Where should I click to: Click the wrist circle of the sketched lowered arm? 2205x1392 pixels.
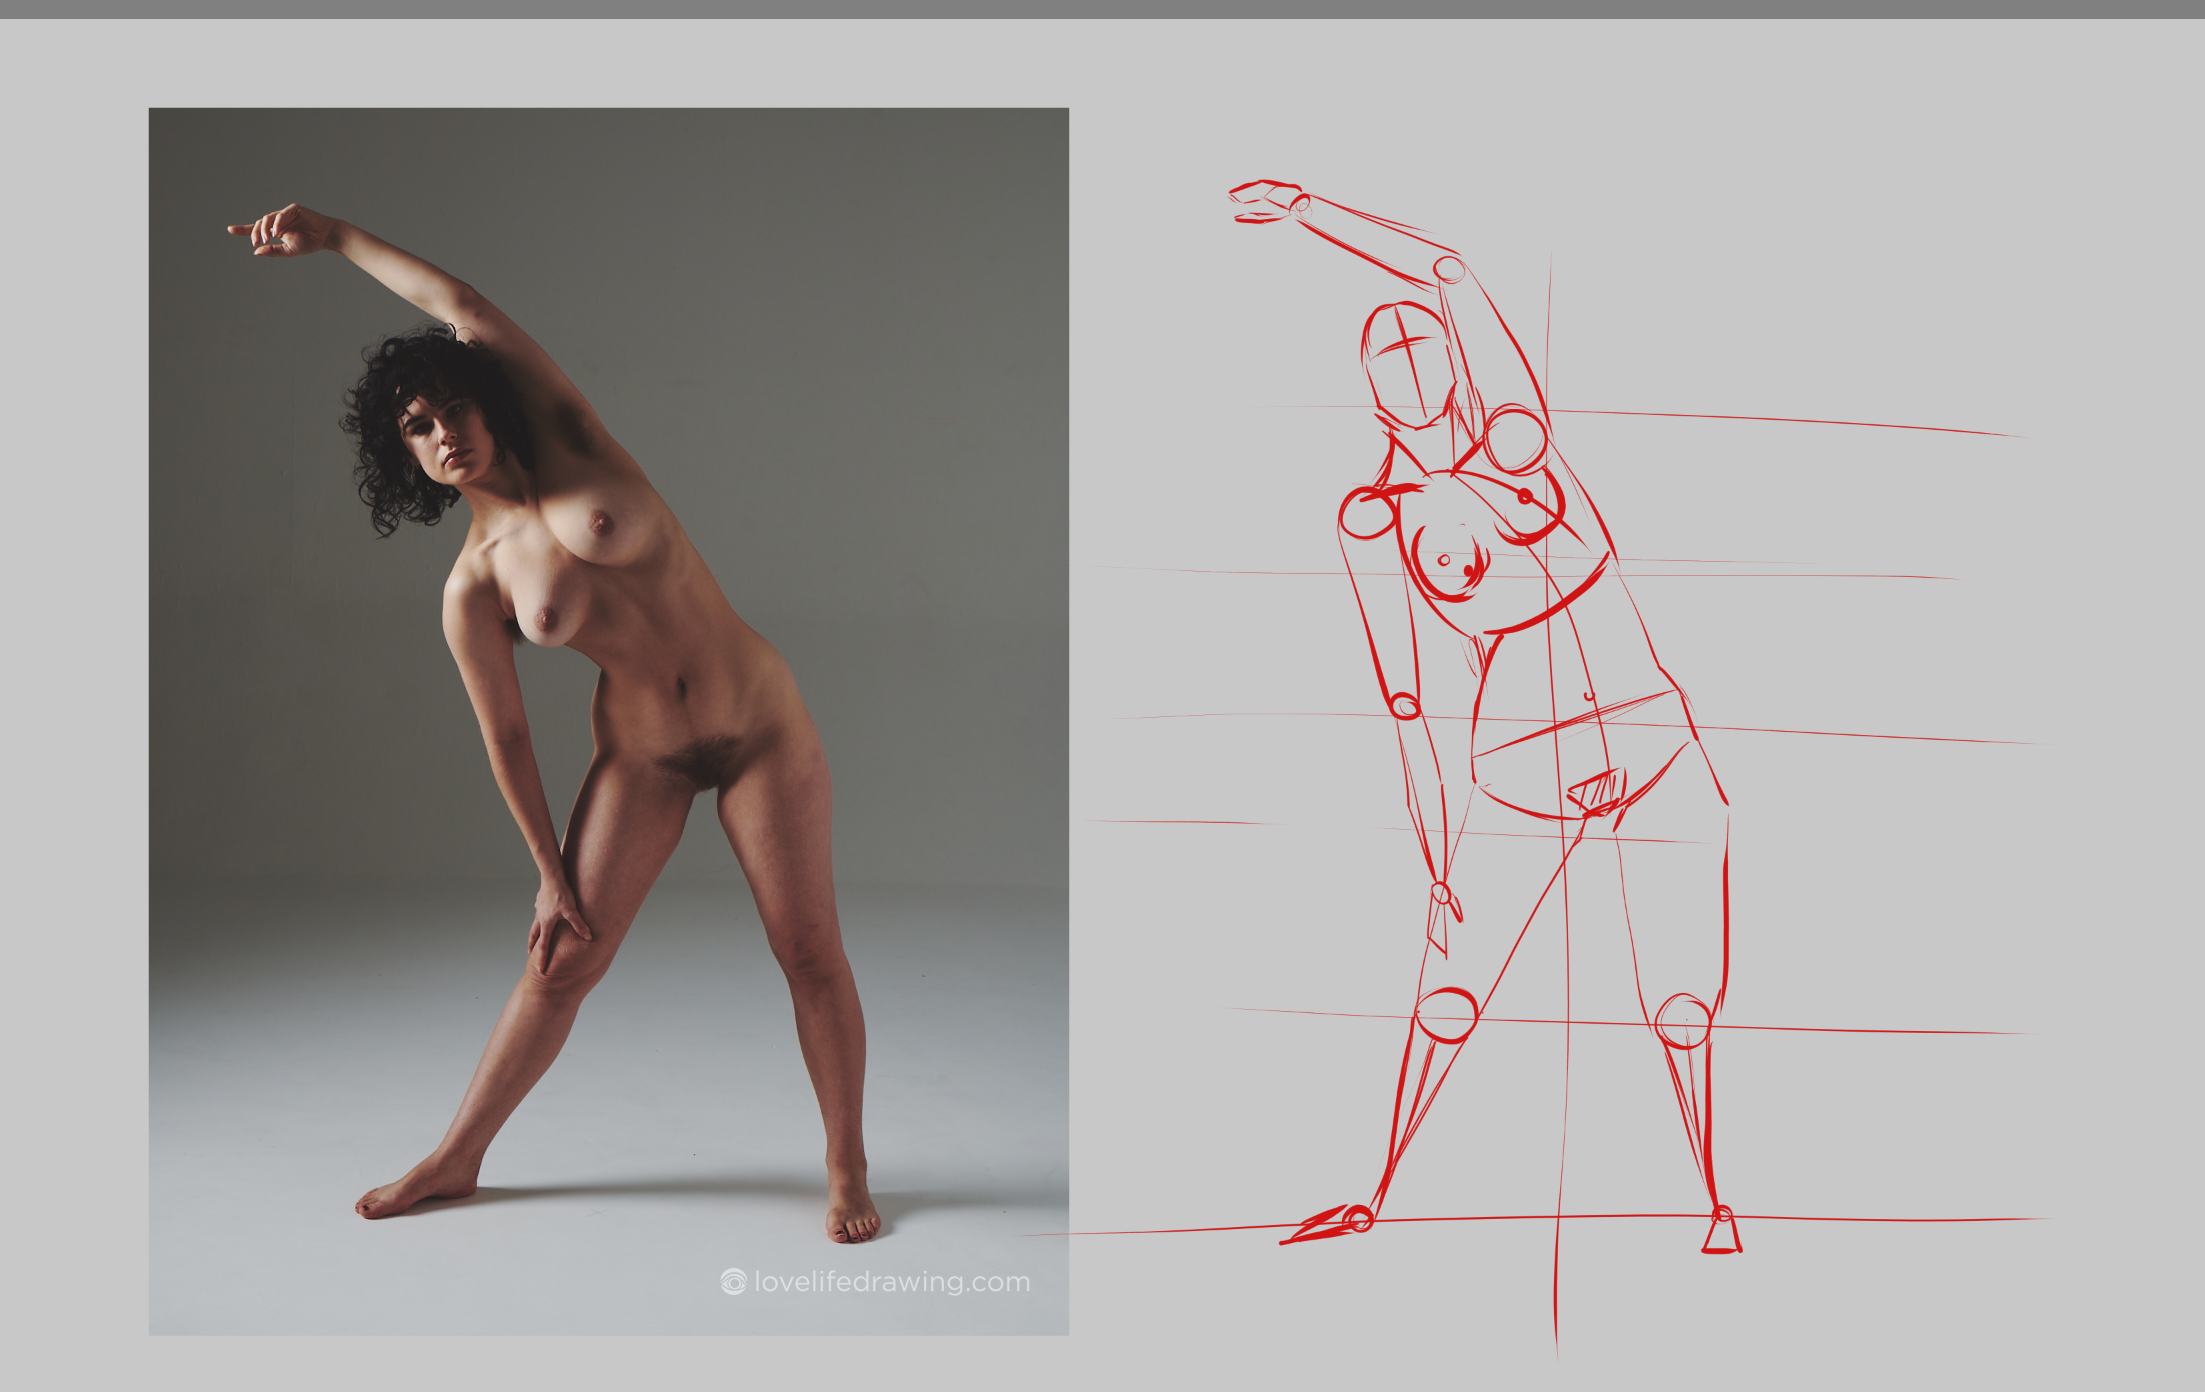(x=1440, y=892)
